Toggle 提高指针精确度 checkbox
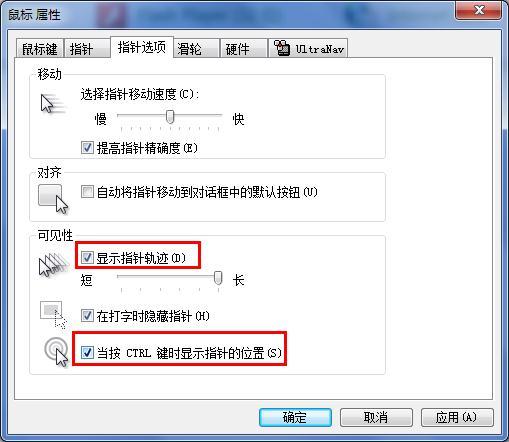The image size is (509, 442). [x=87, y=147]
